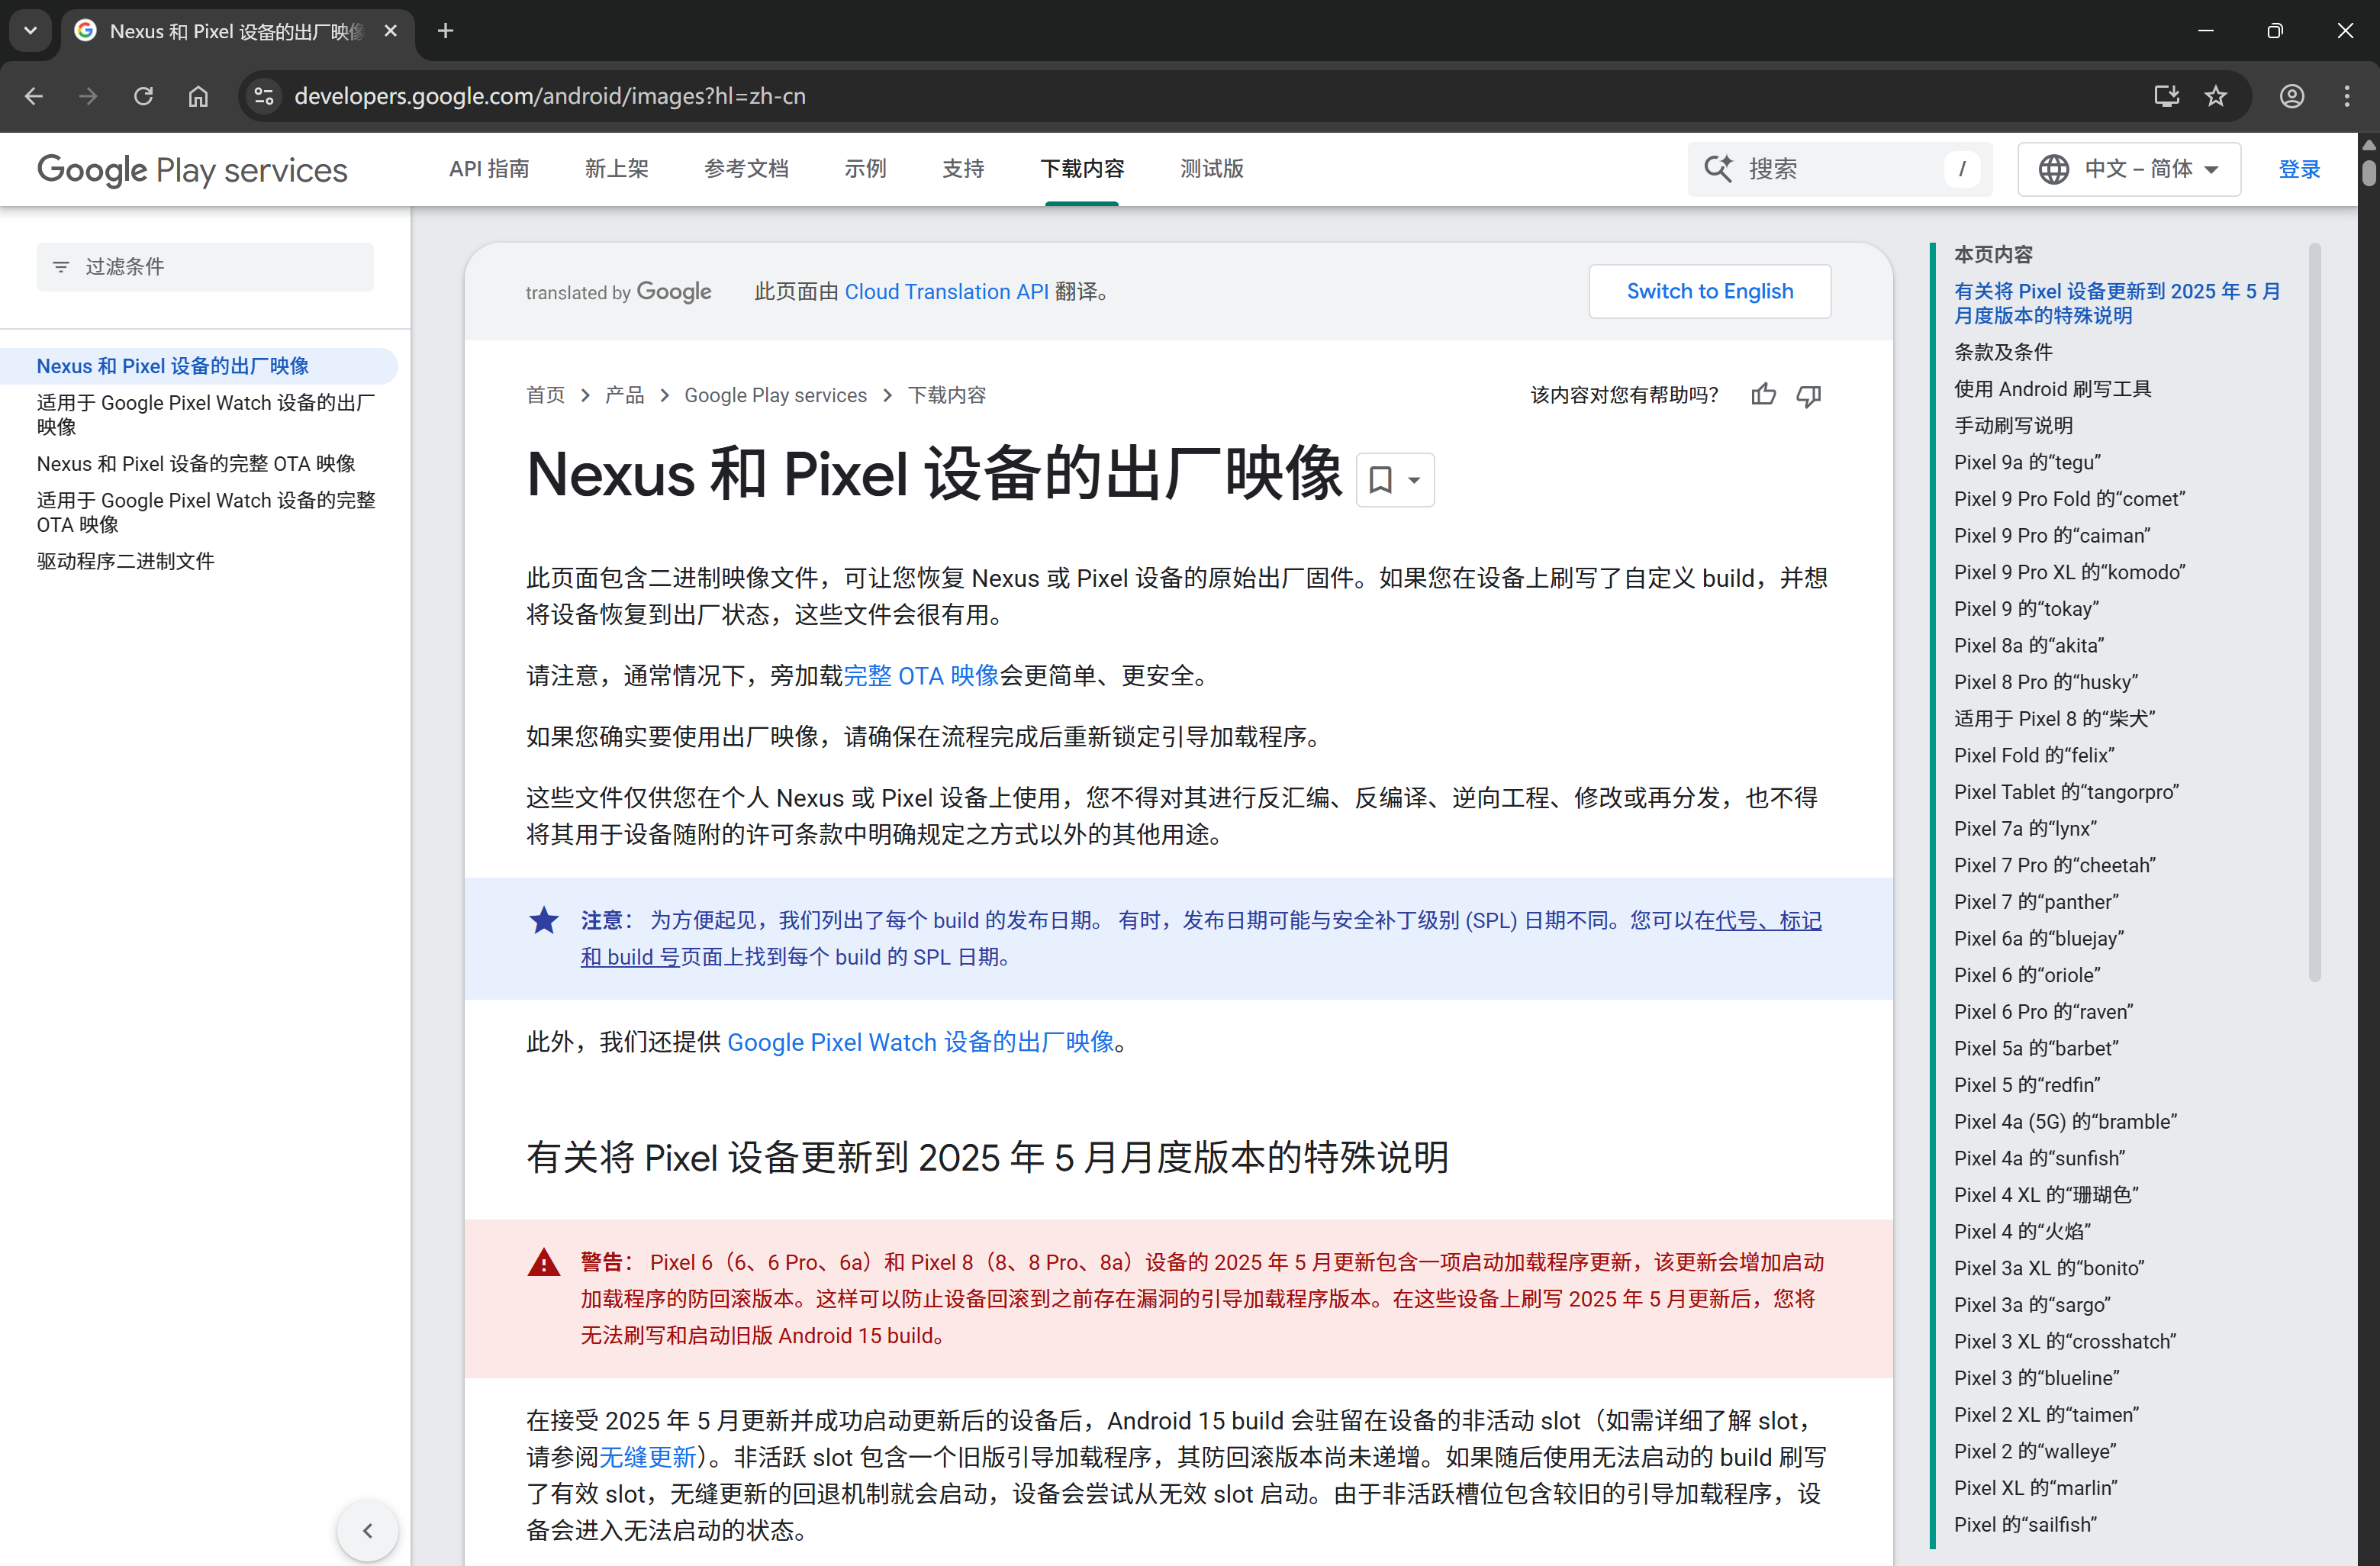Jump to Pixel 7 Pro 的"cheetah"
The height and width of the screenshot is (1566, 2380).
(x=2055, y=865)
